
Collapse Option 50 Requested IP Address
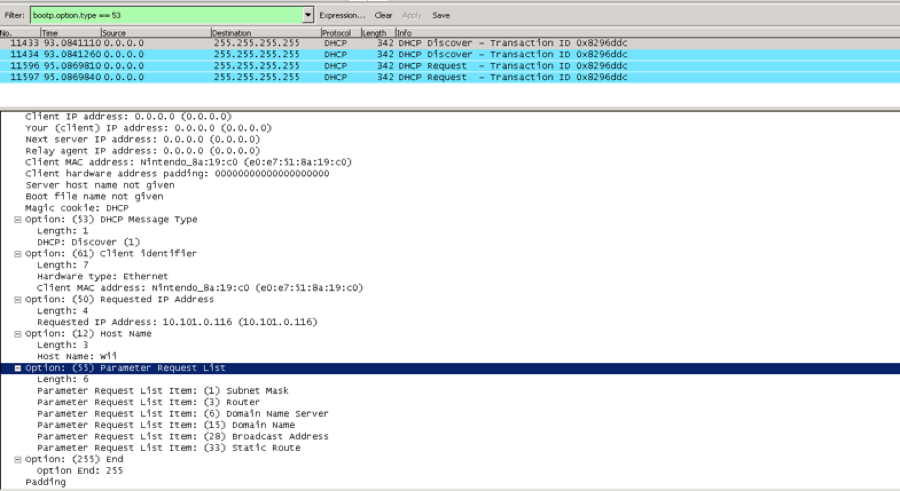[17, 299]
